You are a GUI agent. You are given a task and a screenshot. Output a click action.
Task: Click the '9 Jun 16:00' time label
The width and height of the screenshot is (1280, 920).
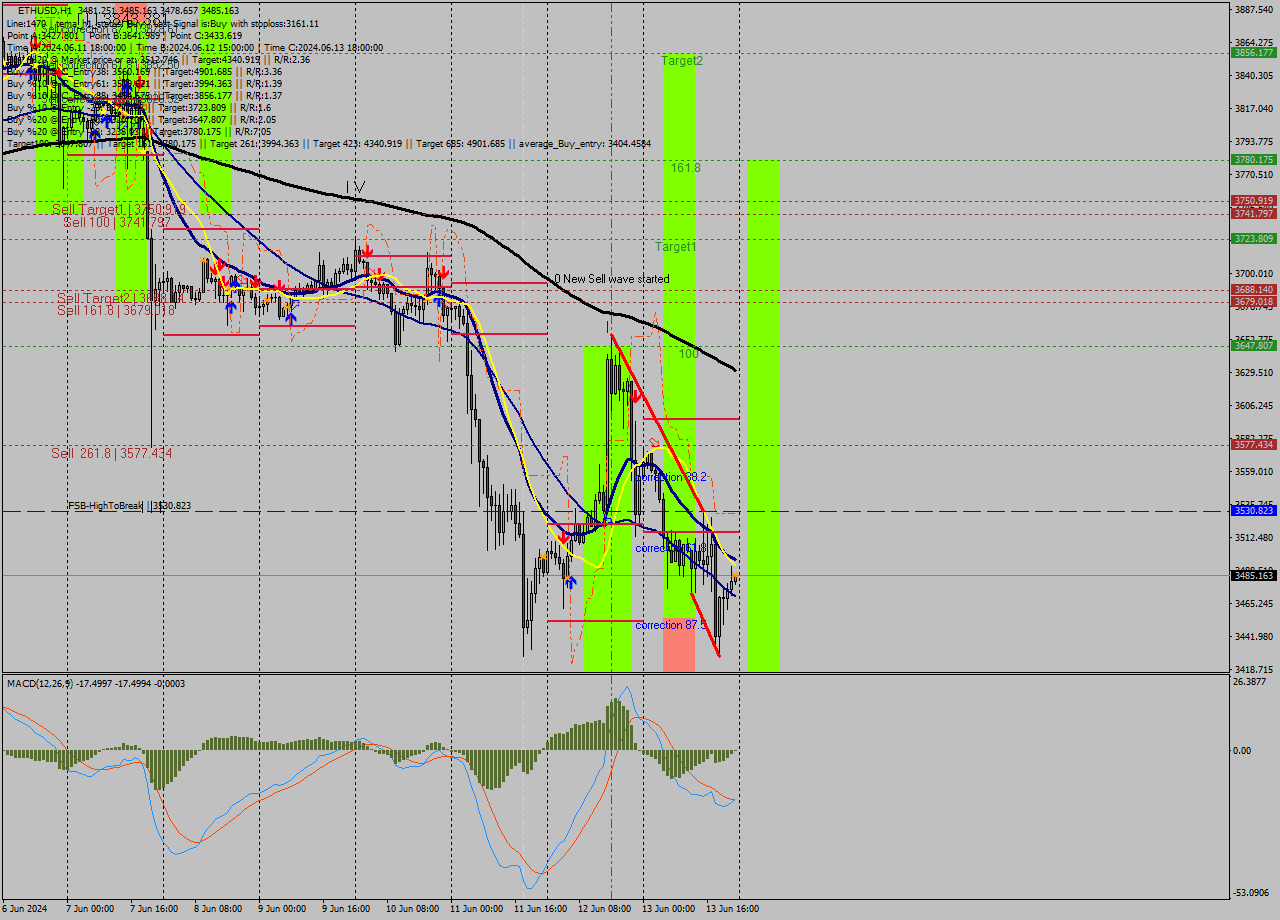346,909
